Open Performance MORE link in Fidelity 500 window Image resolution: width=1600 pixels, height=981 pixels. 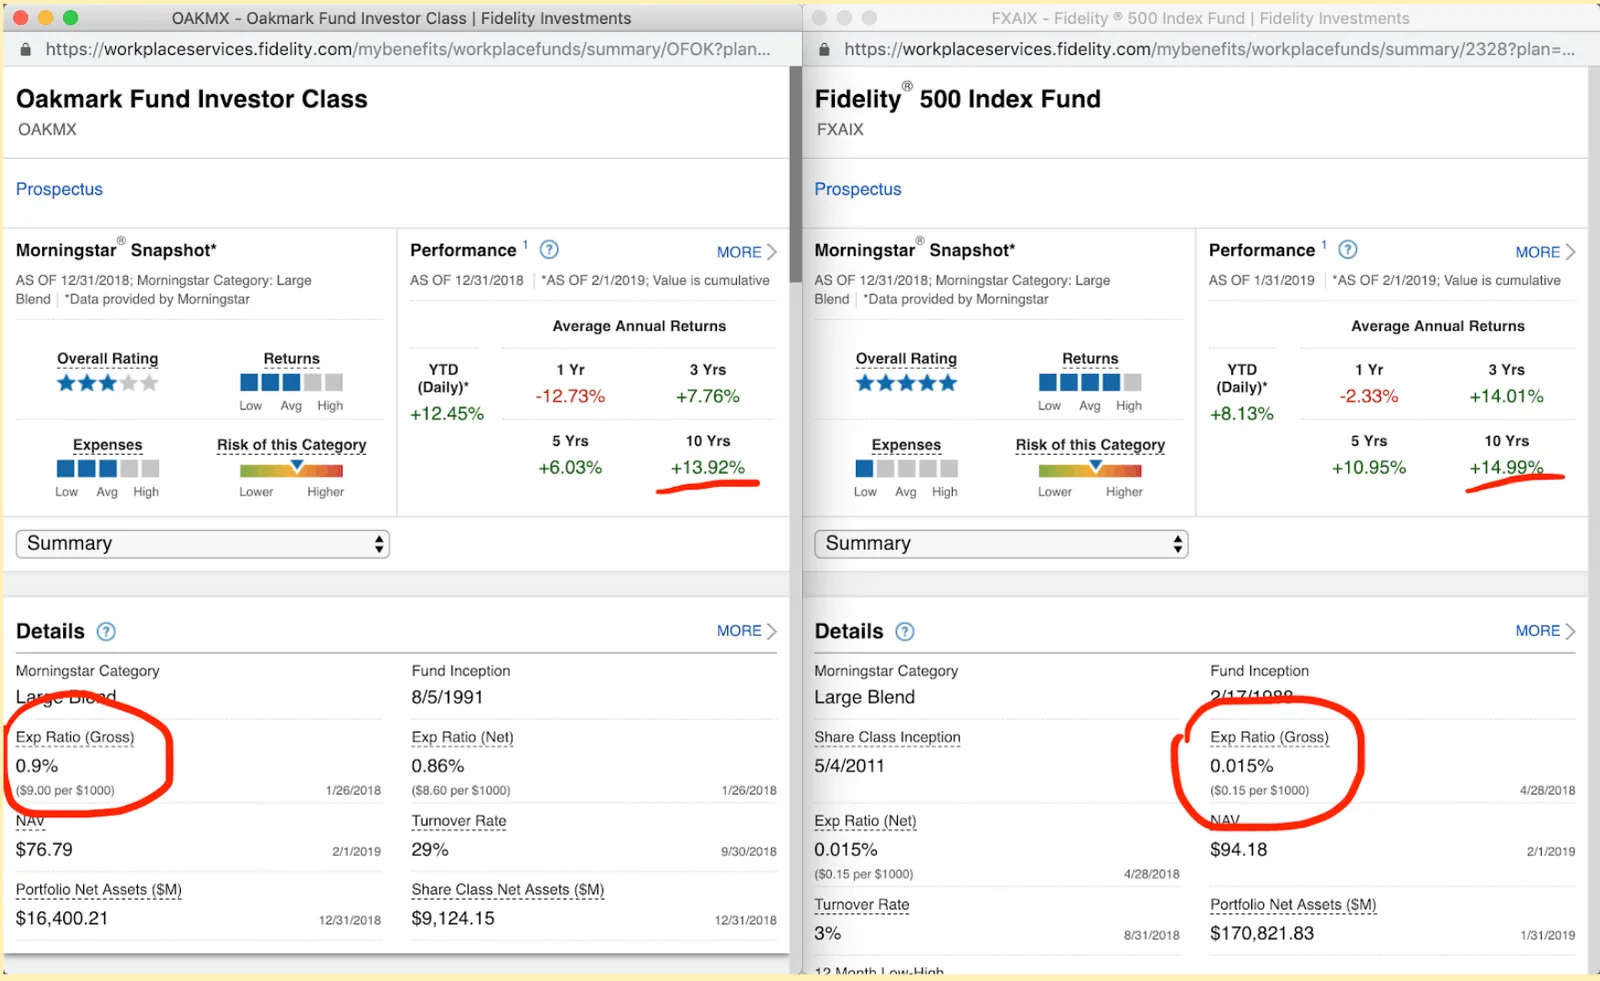pyautogui.click(x=1545, y=252)
